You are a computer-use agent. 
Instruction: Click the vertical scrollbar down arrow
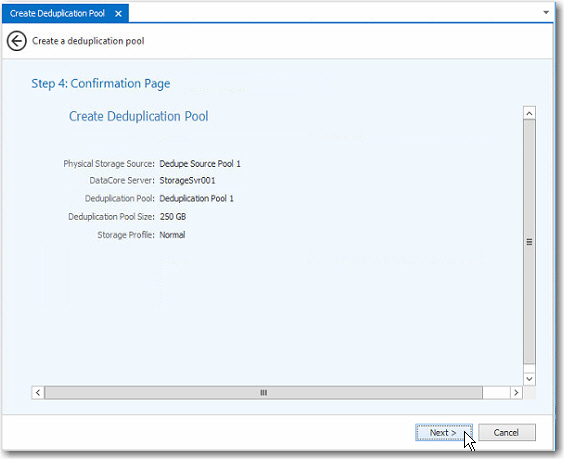click(529, 379)
